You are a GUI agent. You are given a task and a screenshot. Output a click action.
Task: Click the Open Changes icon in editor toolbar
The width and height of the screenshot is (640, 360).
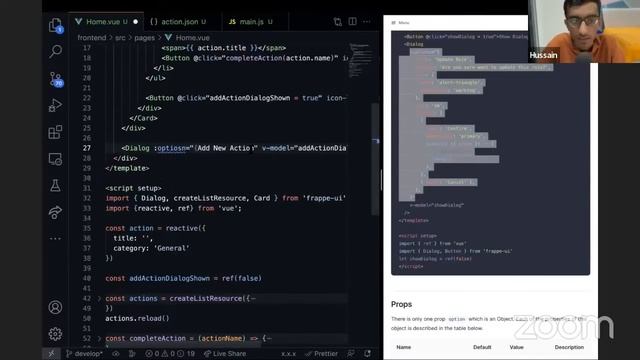pyautogui.click(x=337, y=22)
